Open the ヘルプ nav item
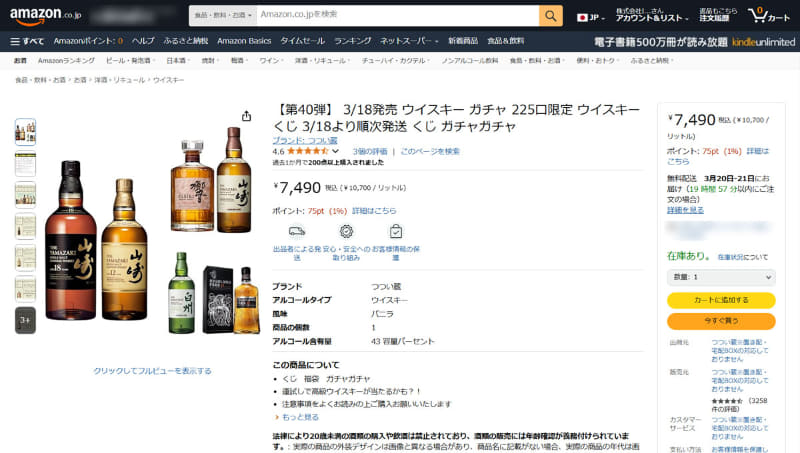Image resolution: width=800 pixels, height=453 pixels. pyautogui.click(x=143, y=41)
